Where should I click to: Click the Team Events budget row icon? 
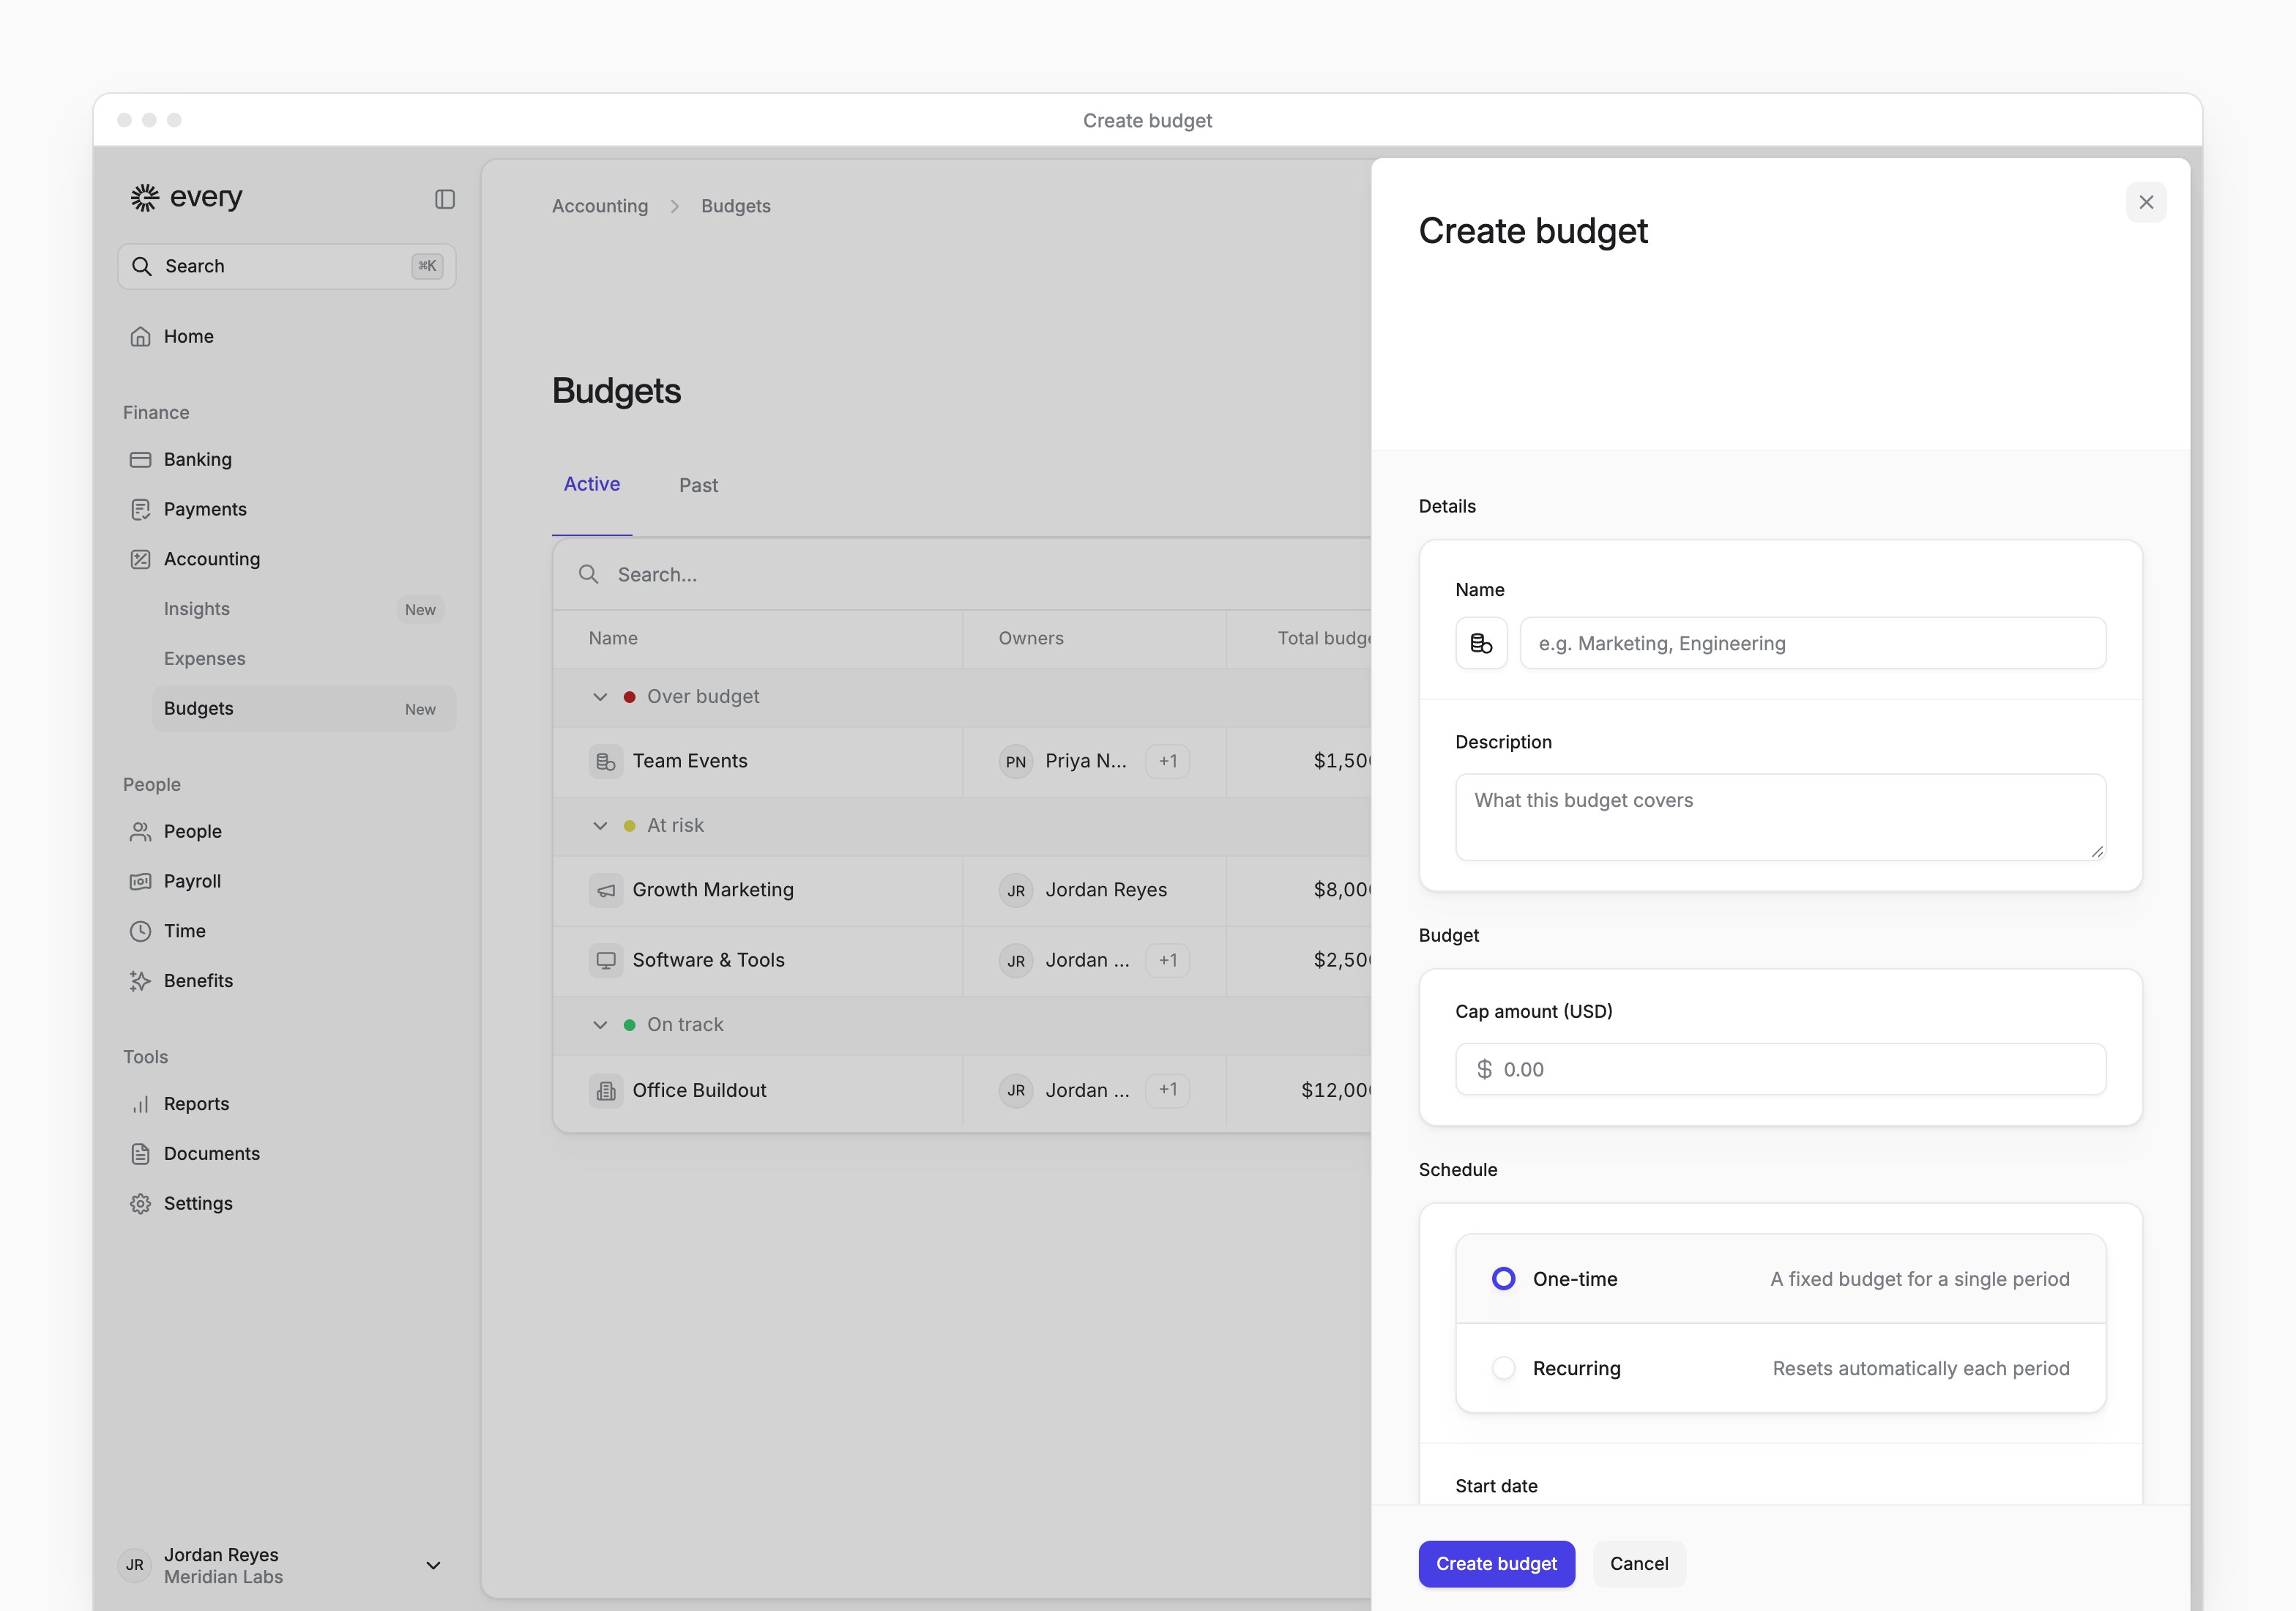(606, 761)
